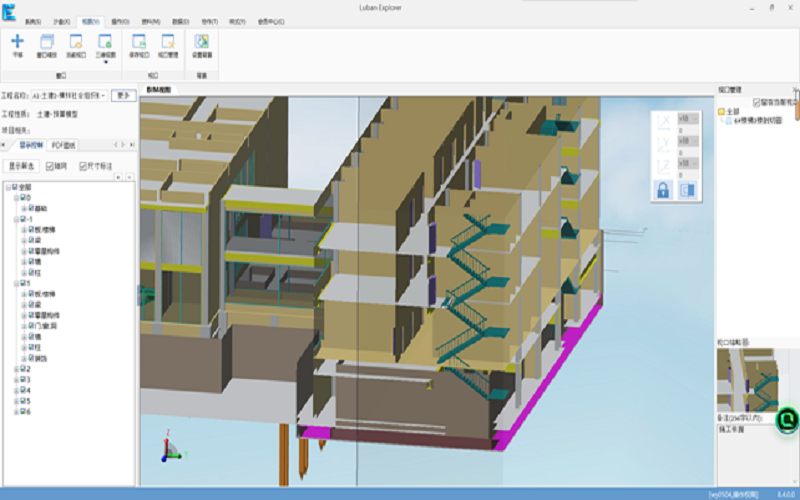Uncheck the root 全部 checkbox in the tree
This screenshot has height=500, width=800.
pyautogui.click(x=15, y=187)
